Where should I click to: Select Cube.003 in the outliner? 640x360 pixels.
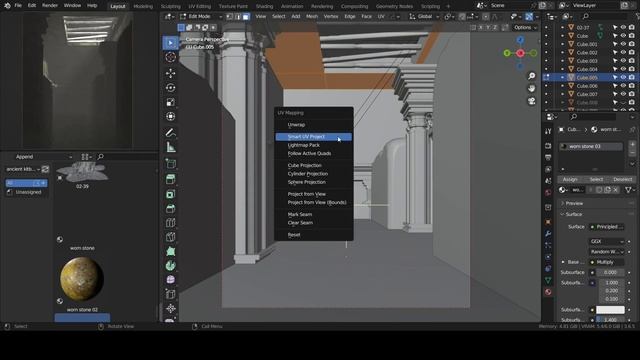pyautogui.click(x=587, y=61)
